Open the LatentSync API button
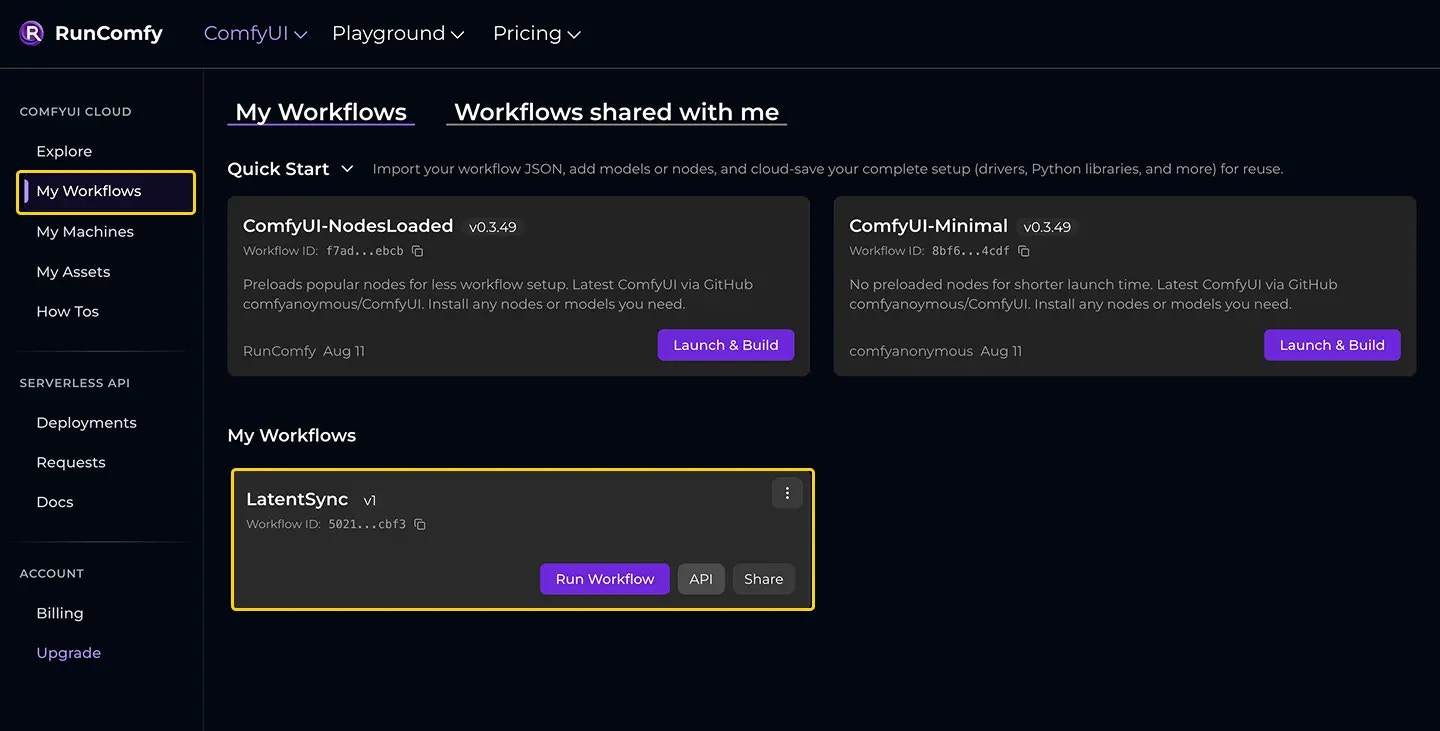1440x731 pixels. [x=701, y=579]
